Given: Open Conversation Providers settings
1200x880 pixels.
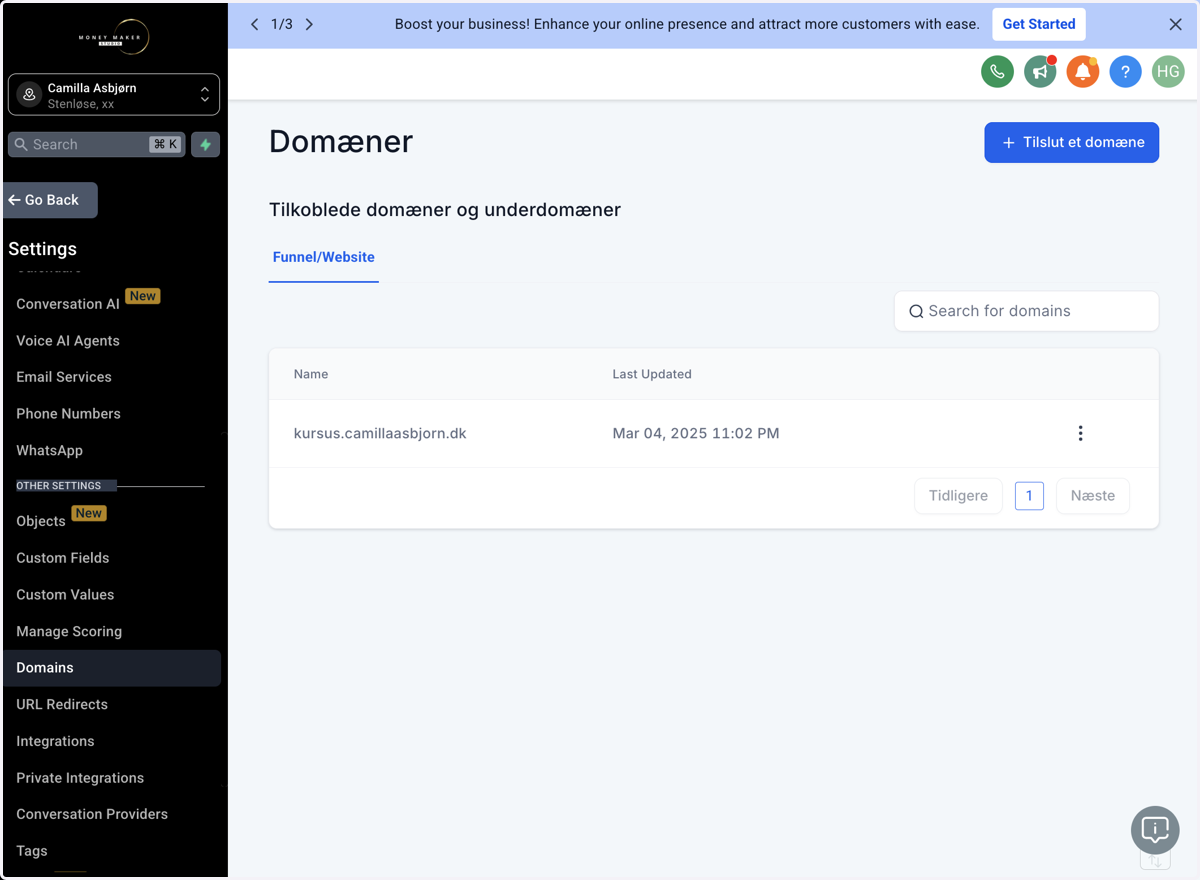Looking at the screenshot, I should pos(92,815).
